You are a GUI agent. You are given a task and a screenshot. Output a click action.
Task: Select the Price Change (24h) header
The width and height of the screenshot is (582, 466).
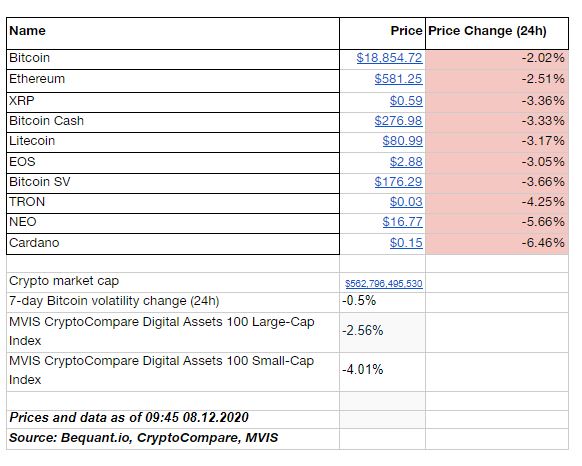point(497,33)
